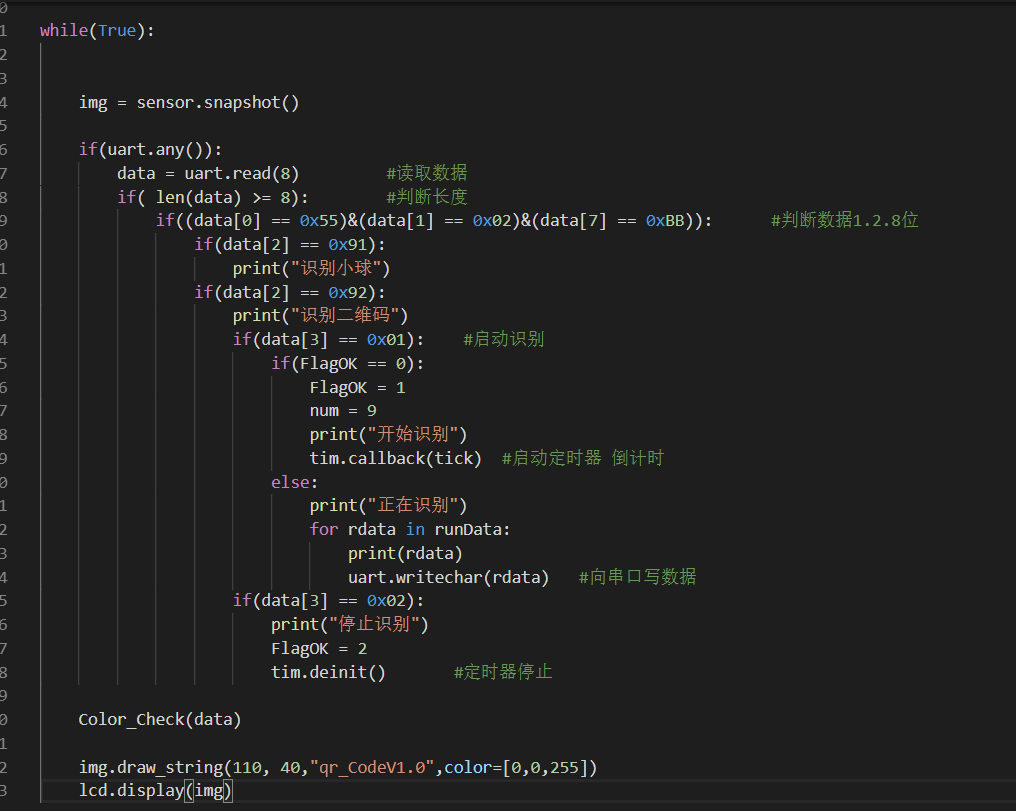Click print("停止识别") statement

click(349, 625)
